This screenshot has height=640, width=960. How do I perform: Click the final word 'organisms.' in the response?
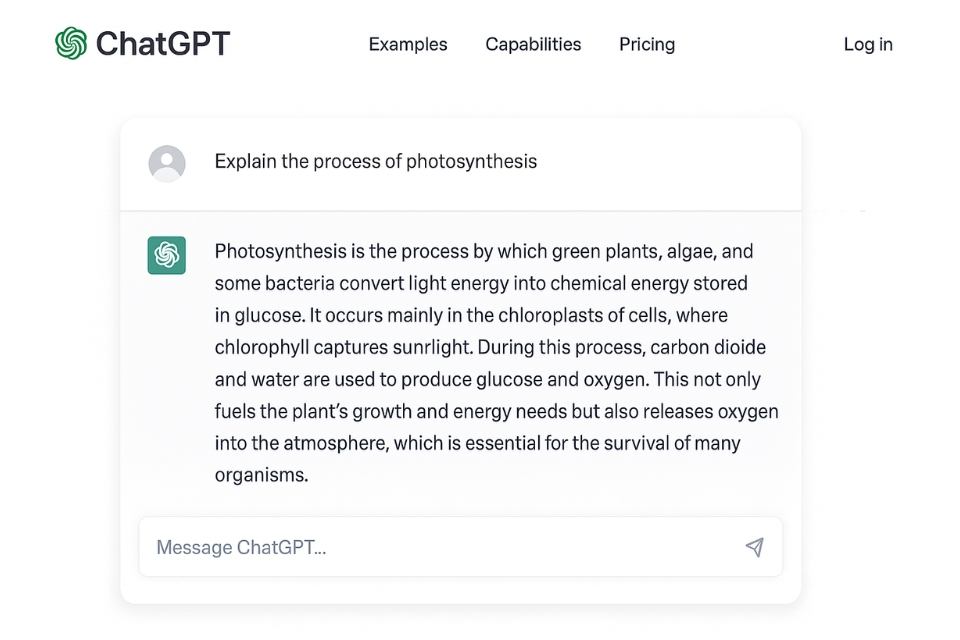pos(261,475)
